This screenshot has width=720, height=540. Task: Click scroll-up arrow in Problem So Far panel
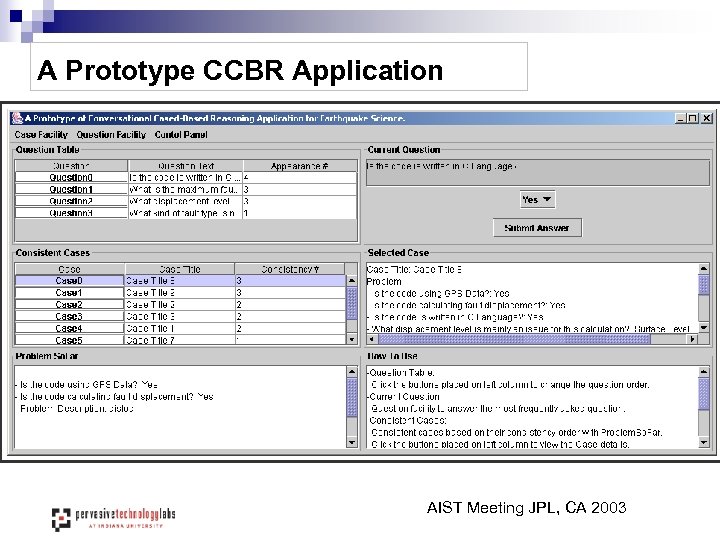point(352,372)
